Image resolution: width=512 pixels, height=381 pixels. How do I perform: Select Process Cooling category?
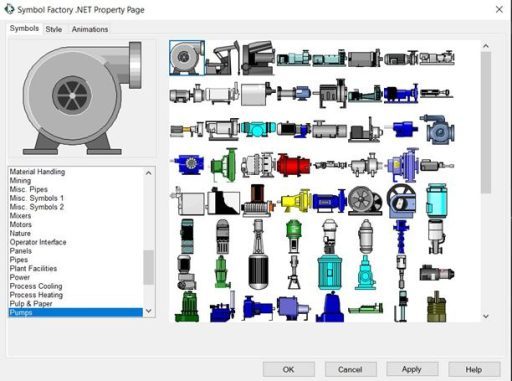(36, 286)
